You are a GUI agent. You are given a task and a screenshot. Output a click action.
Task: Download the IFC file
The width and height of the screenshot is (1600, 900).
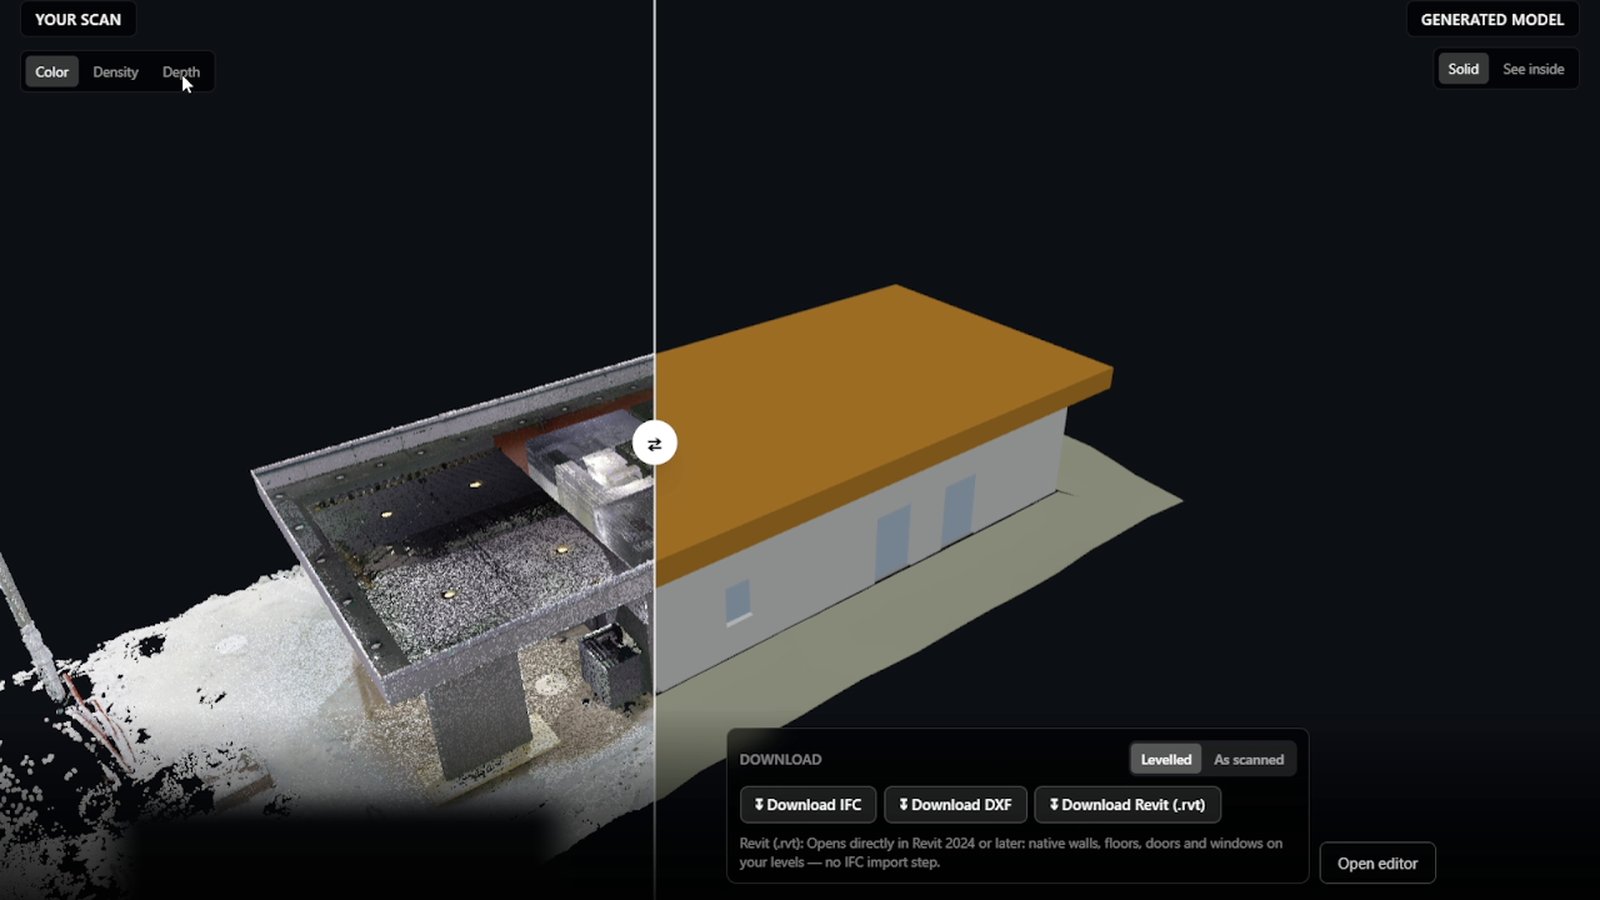[808, 805]
